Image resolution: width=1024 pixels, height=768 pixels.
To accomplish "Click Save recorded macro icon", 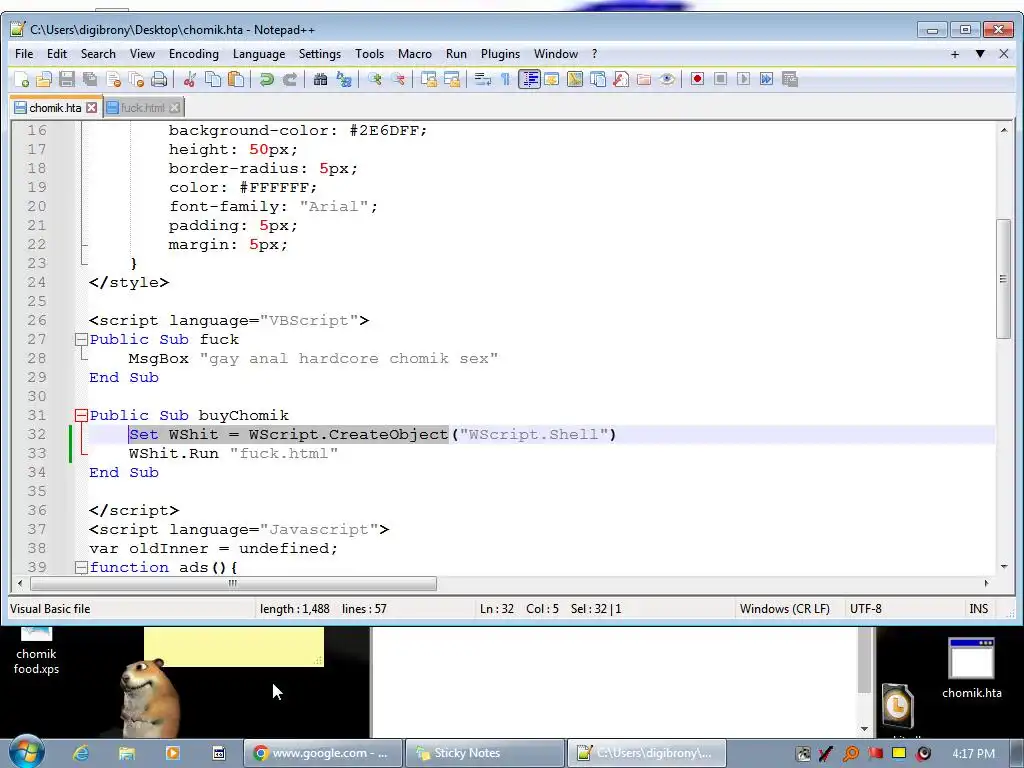I will [x=790, y=80].
